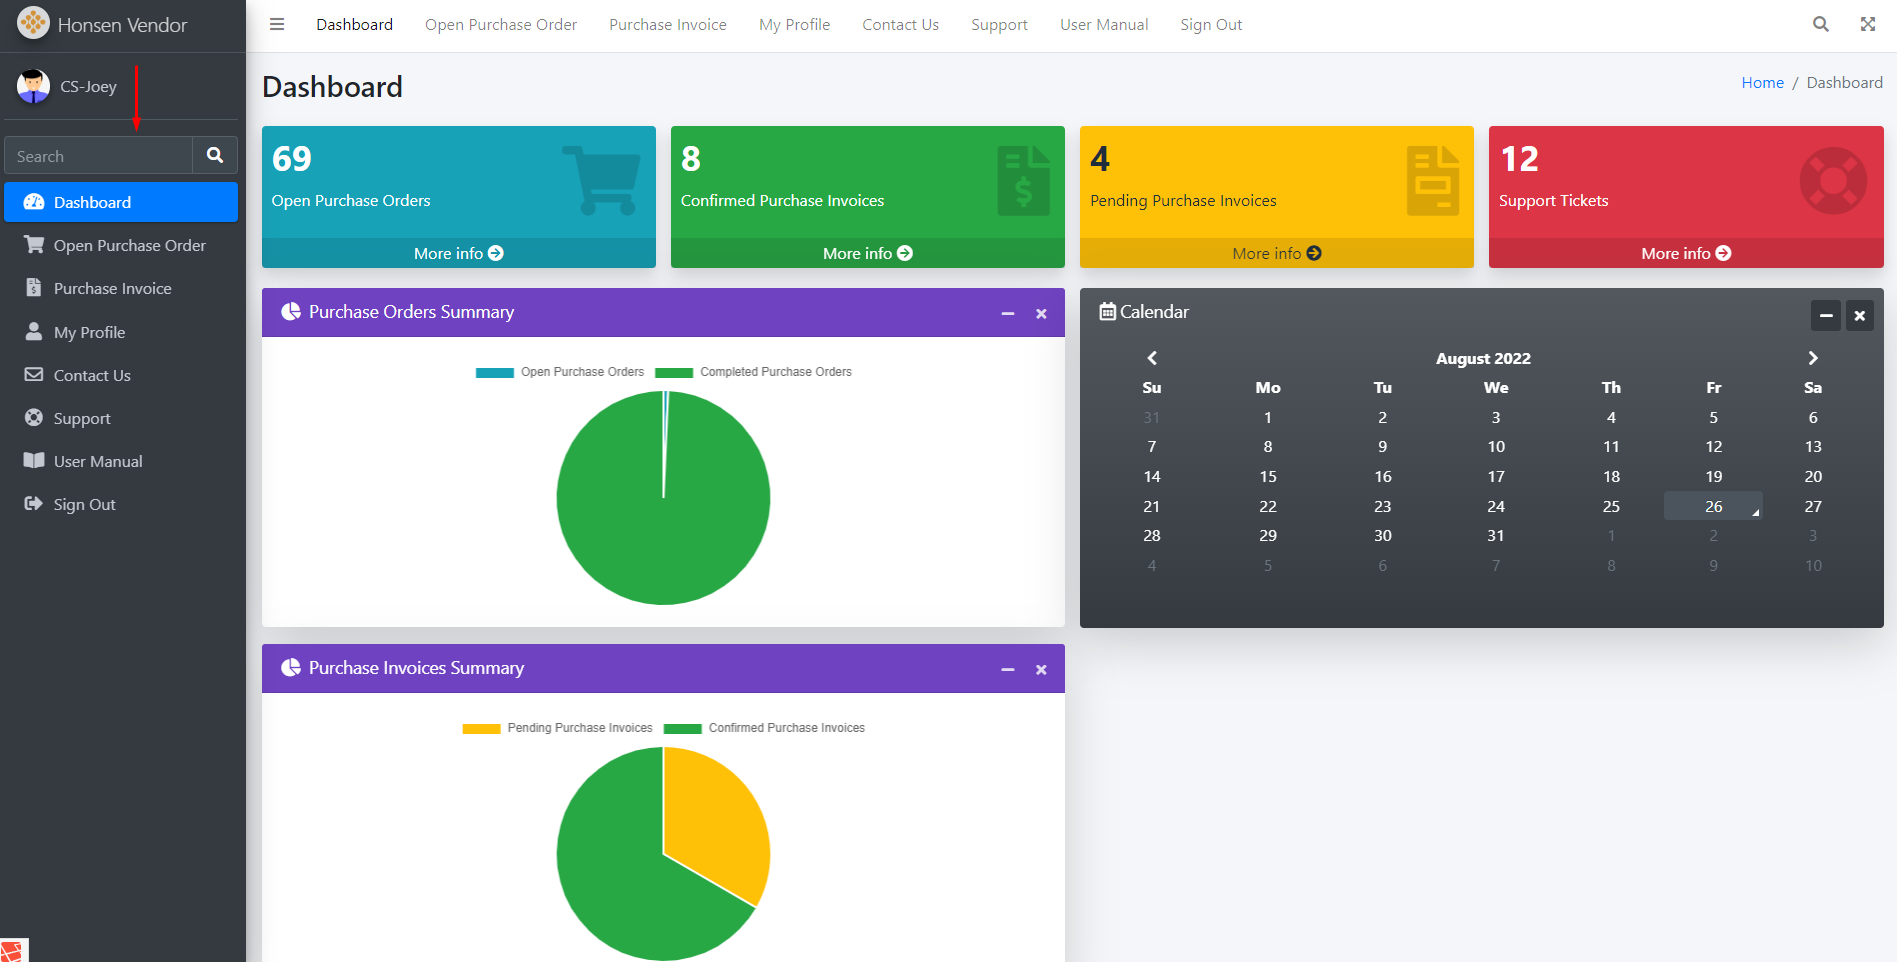The width and height of the screenshot is (1897, 962).
Task: Click the CS-Joey user avatar
Action: 33,87
